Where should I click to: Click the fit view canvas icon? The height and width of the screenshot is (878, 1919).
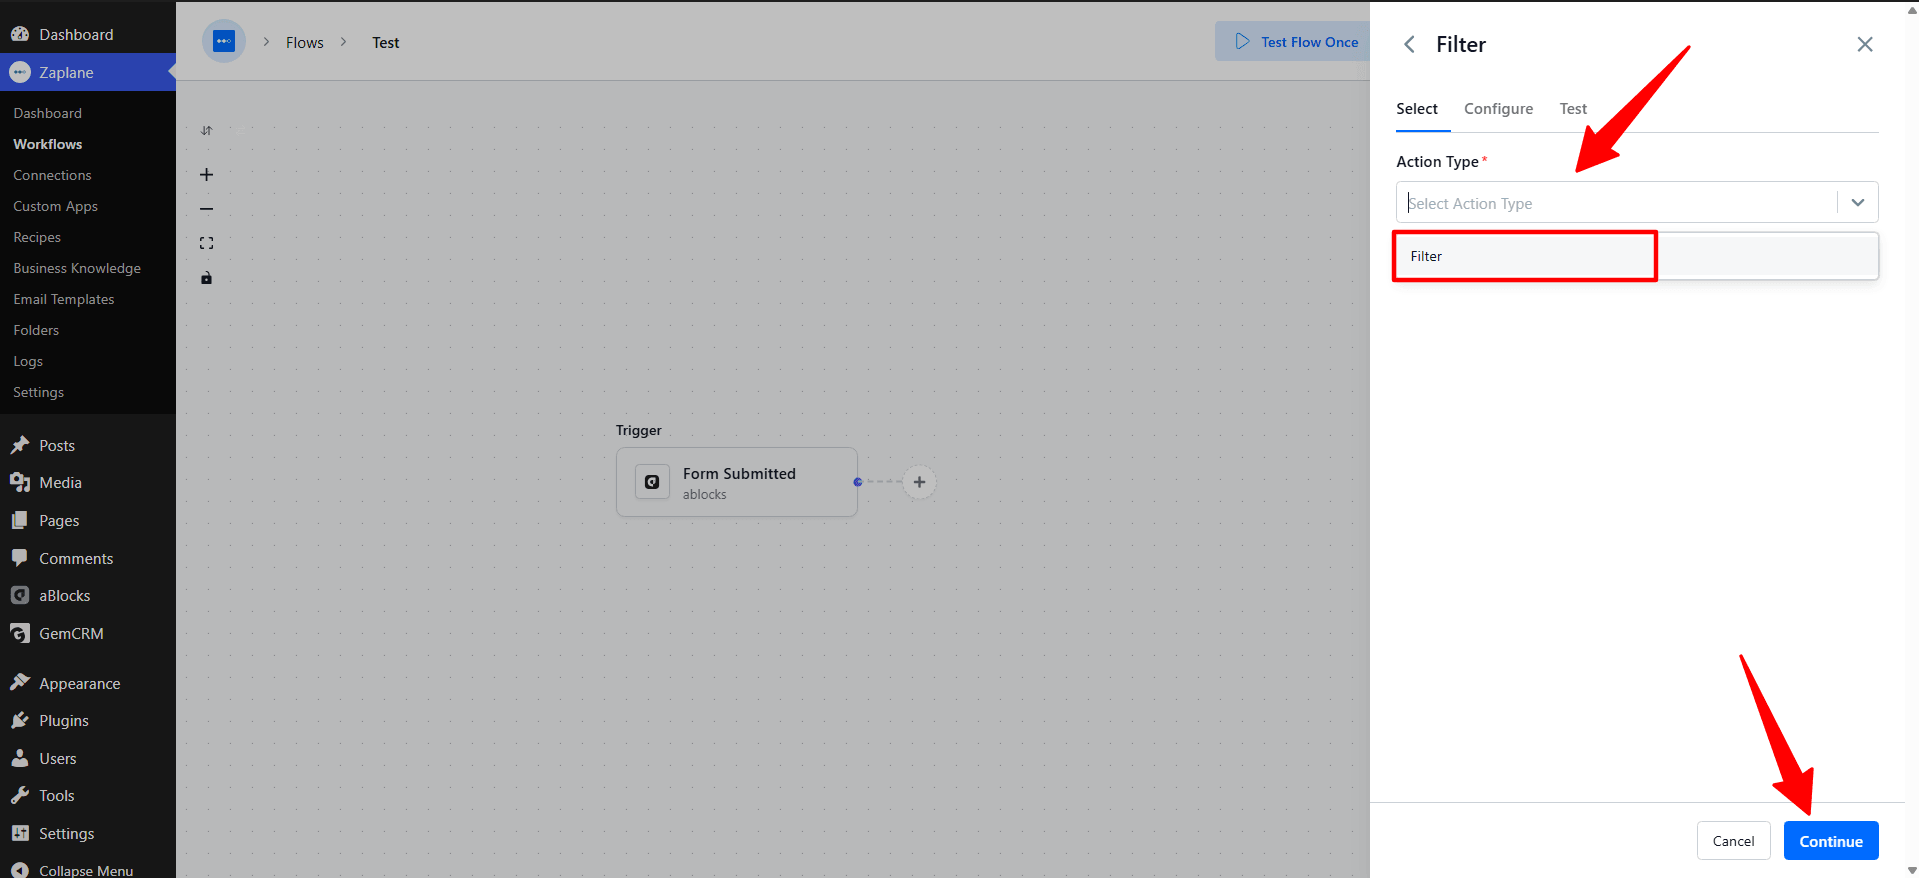coord(207,243)
